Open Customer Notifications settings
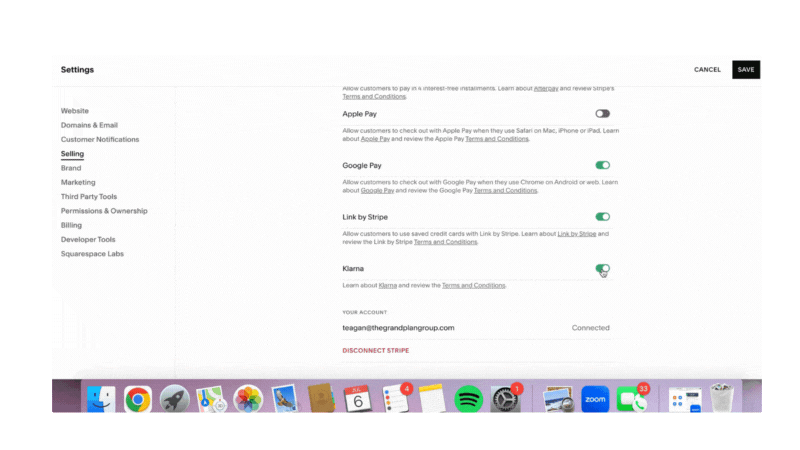The width and height of the screenshot is (800, 450). [x=100, y=139]
